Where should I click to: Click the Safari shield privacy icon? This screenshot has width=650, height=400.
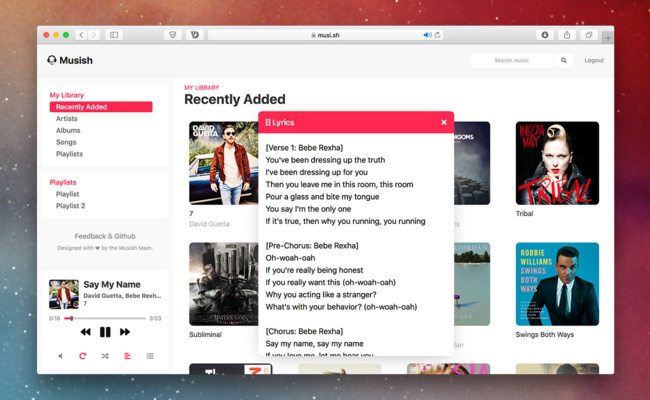[x=173, y=35]
